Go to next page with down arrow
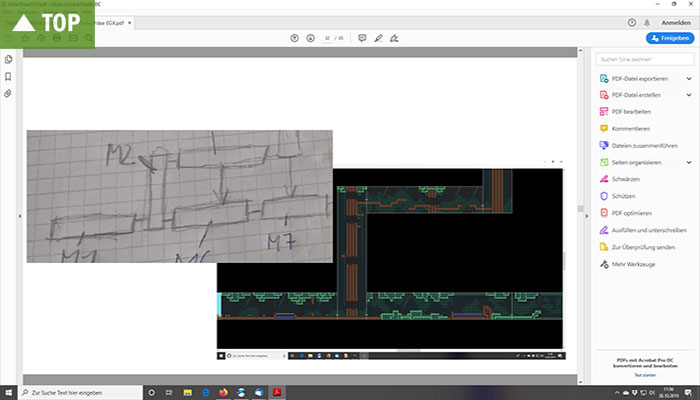 [310, 38]
